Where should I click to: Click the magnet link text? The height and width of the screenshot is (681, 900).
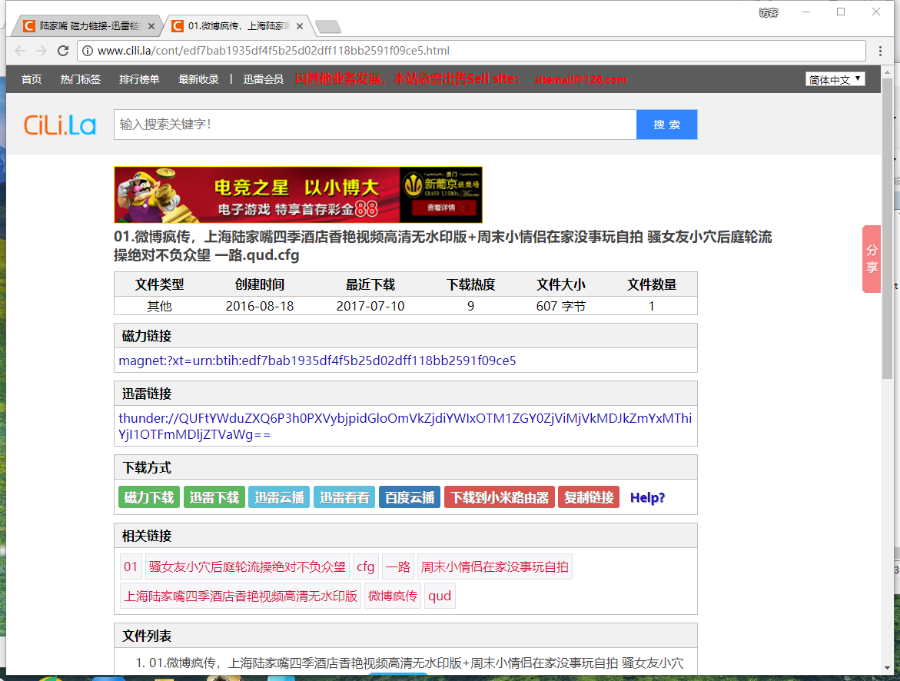pos(317,361)
